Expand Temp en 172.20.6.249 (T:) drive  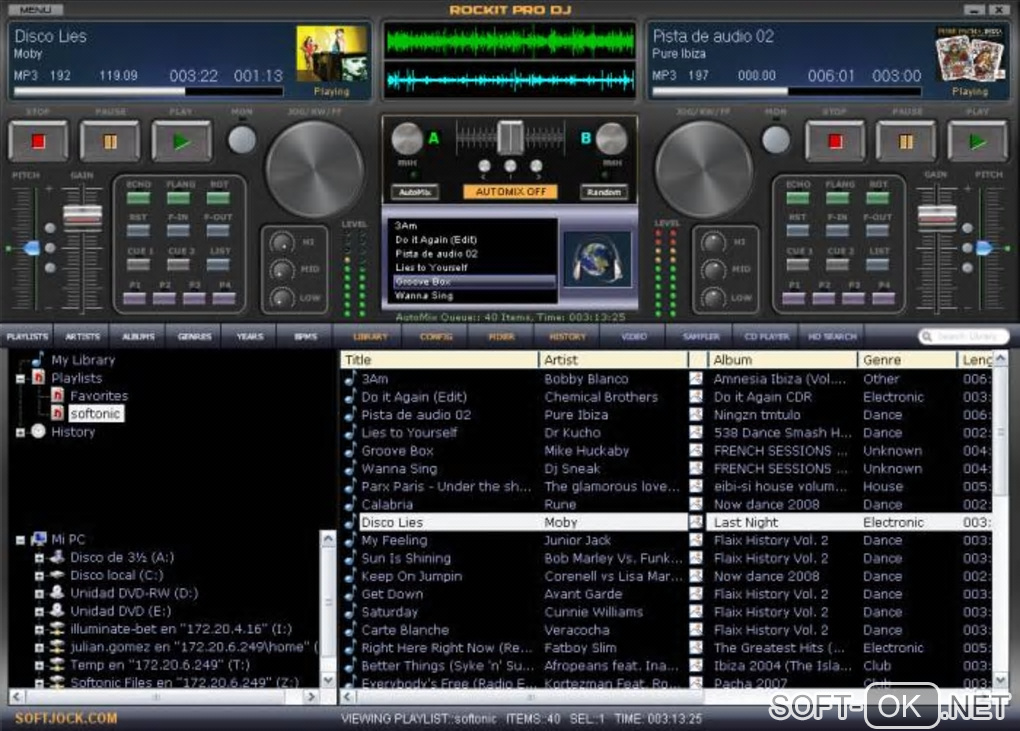39,665
